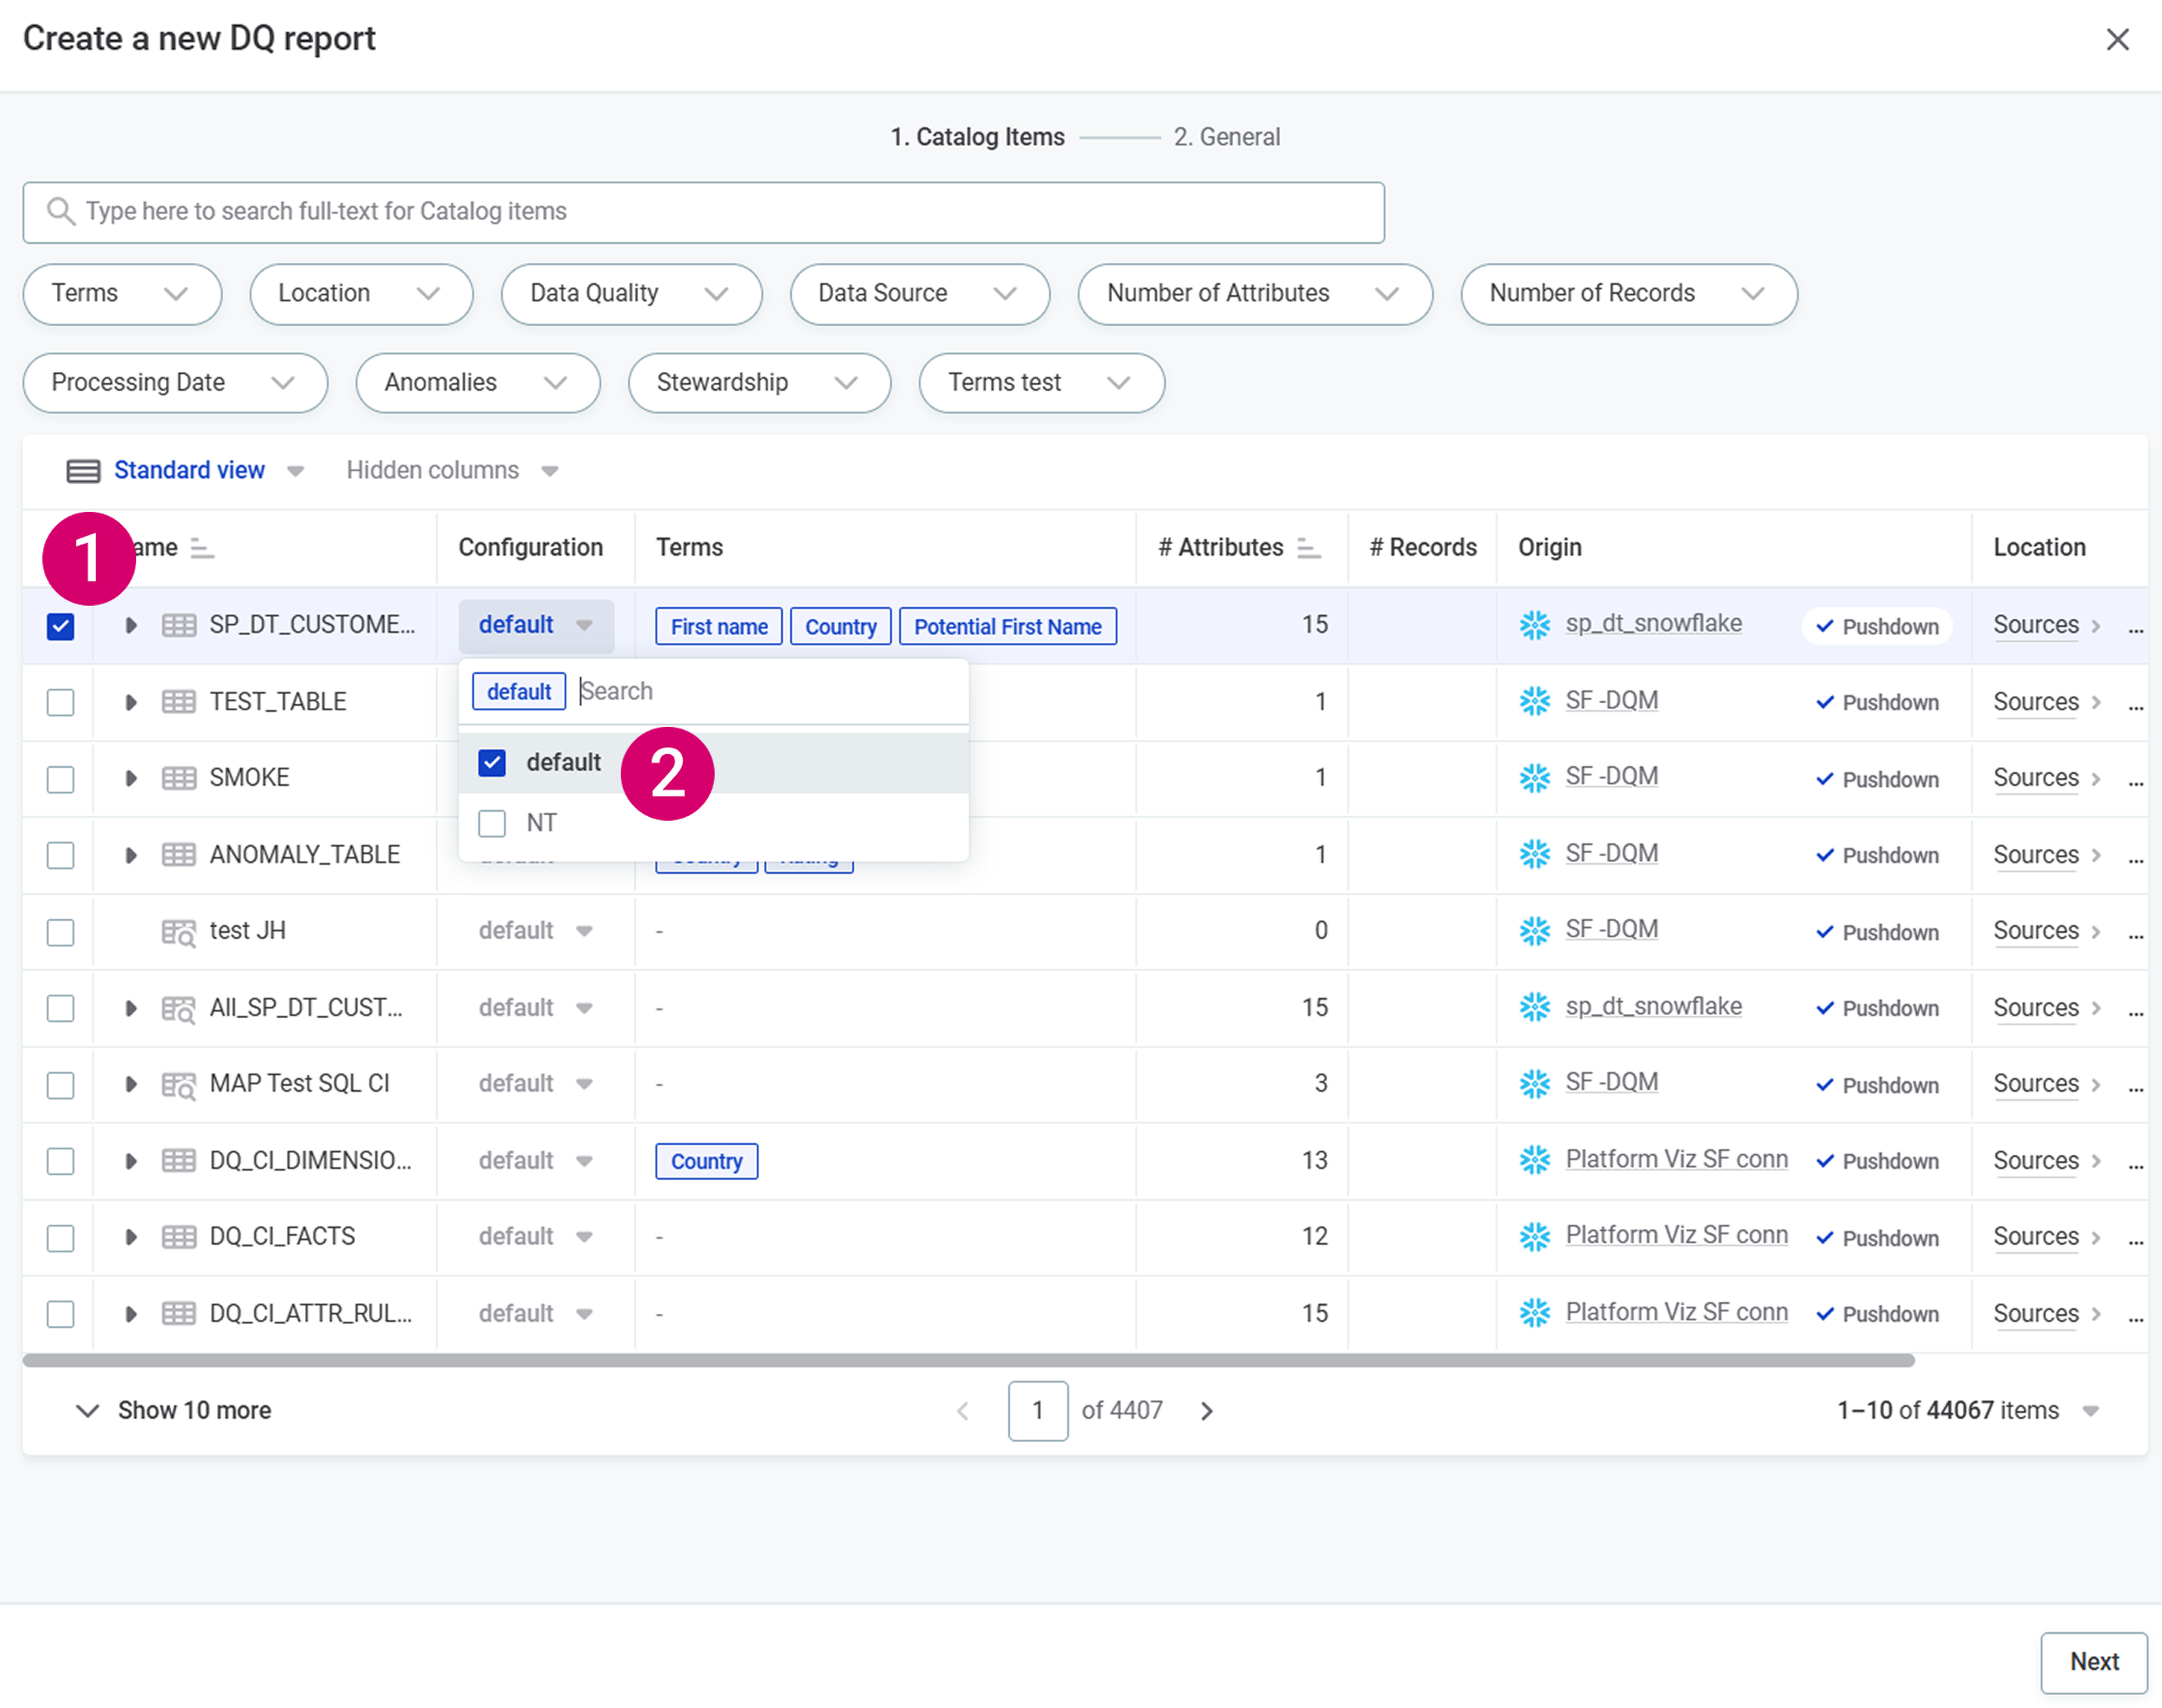Select the SMOKE row checkbox
2162x1708 pixels.
(x=61, y=779)
